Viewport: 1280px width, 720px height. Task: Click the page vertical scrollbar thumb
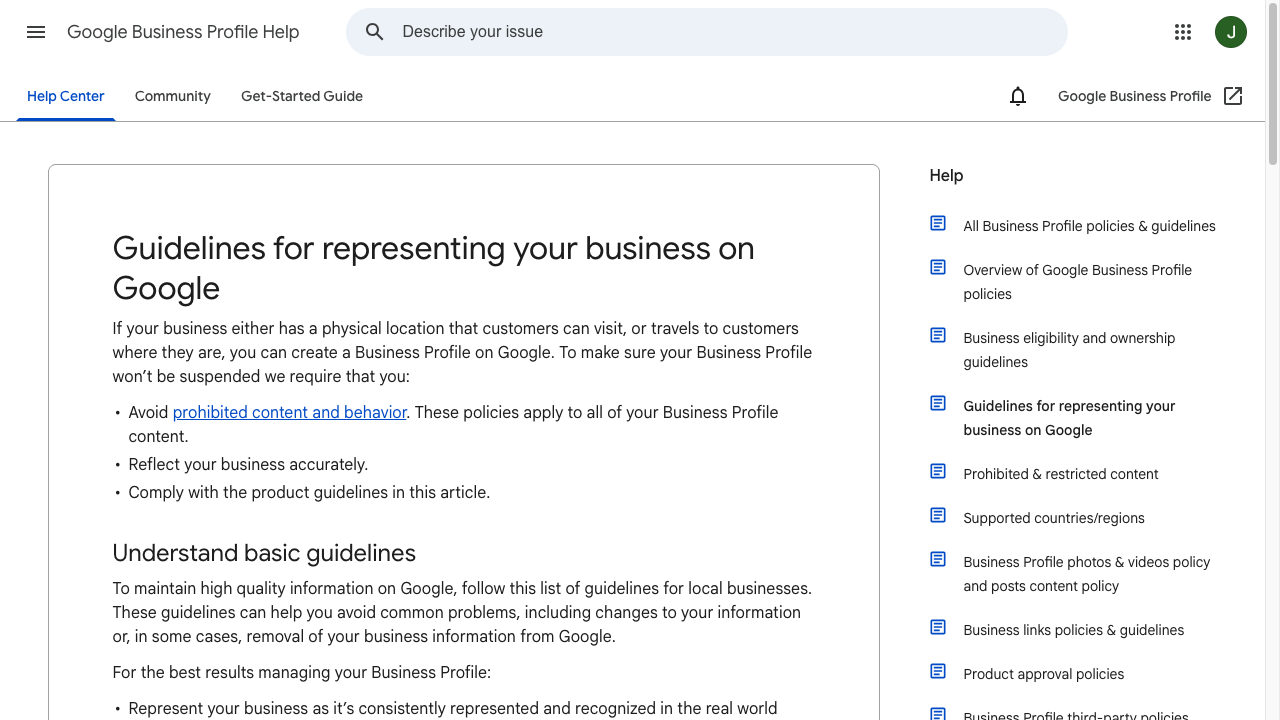coord(1273,86)
